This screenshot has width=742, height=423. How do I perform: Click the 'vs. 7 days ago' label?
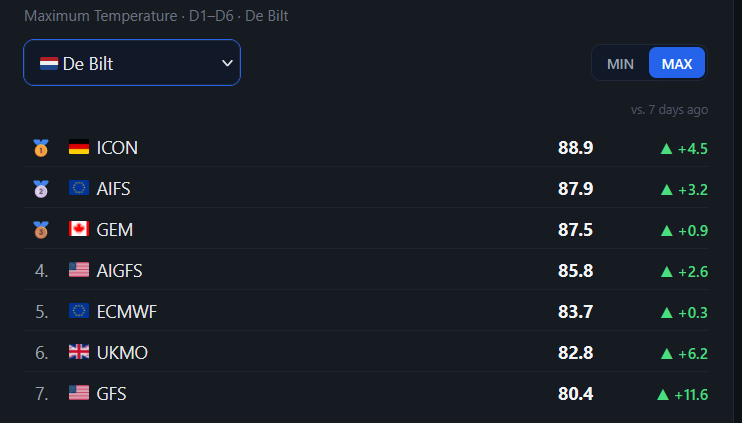pos(669,110)
